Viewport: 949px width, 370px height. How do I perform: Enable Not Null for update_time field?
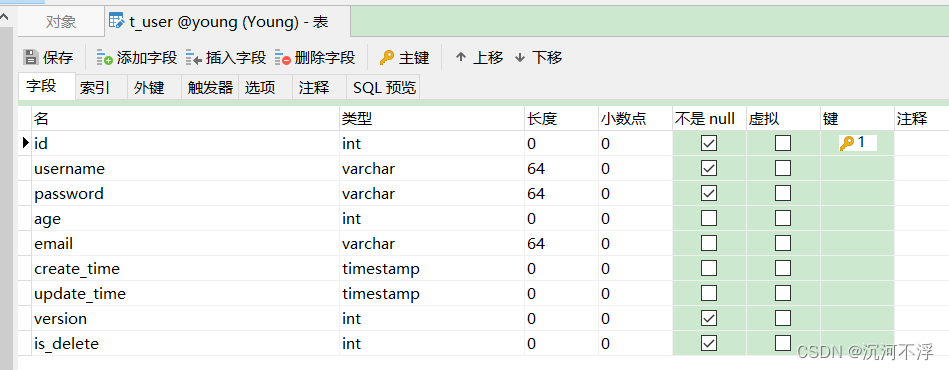click(x=709, y=293)
